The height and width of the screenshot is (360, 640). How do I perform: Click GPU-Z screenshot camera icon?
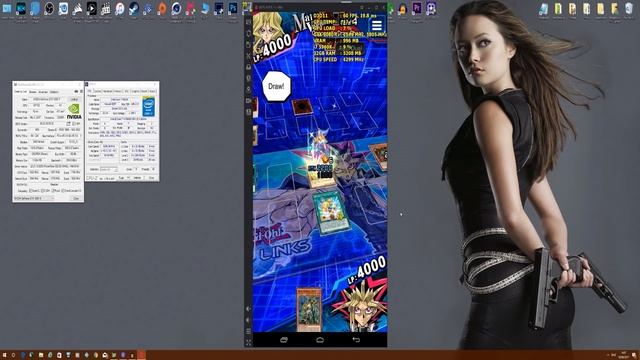(76, 91)
